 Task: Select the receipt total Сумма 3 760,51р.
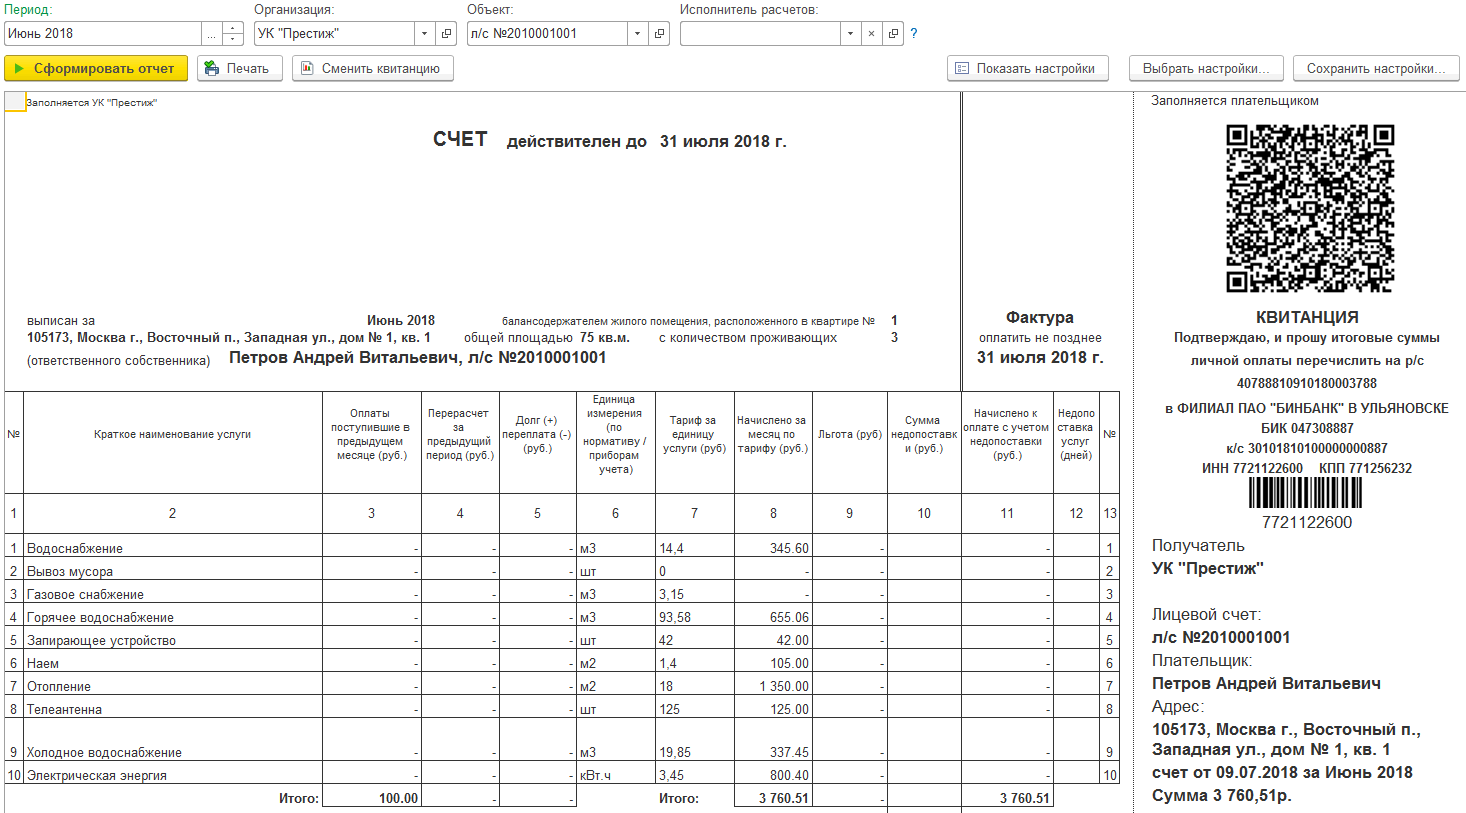pyautogui.click(x=1222, y=796)
